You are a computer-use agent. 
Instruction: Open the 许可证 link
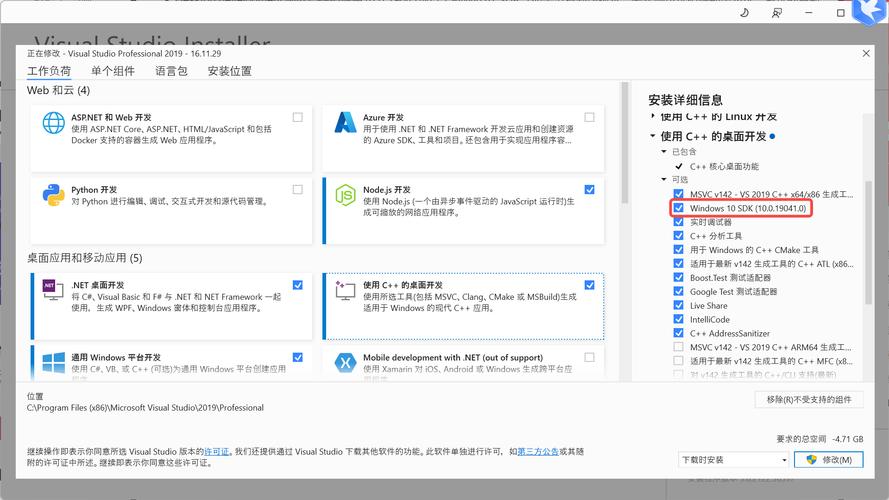217,452
